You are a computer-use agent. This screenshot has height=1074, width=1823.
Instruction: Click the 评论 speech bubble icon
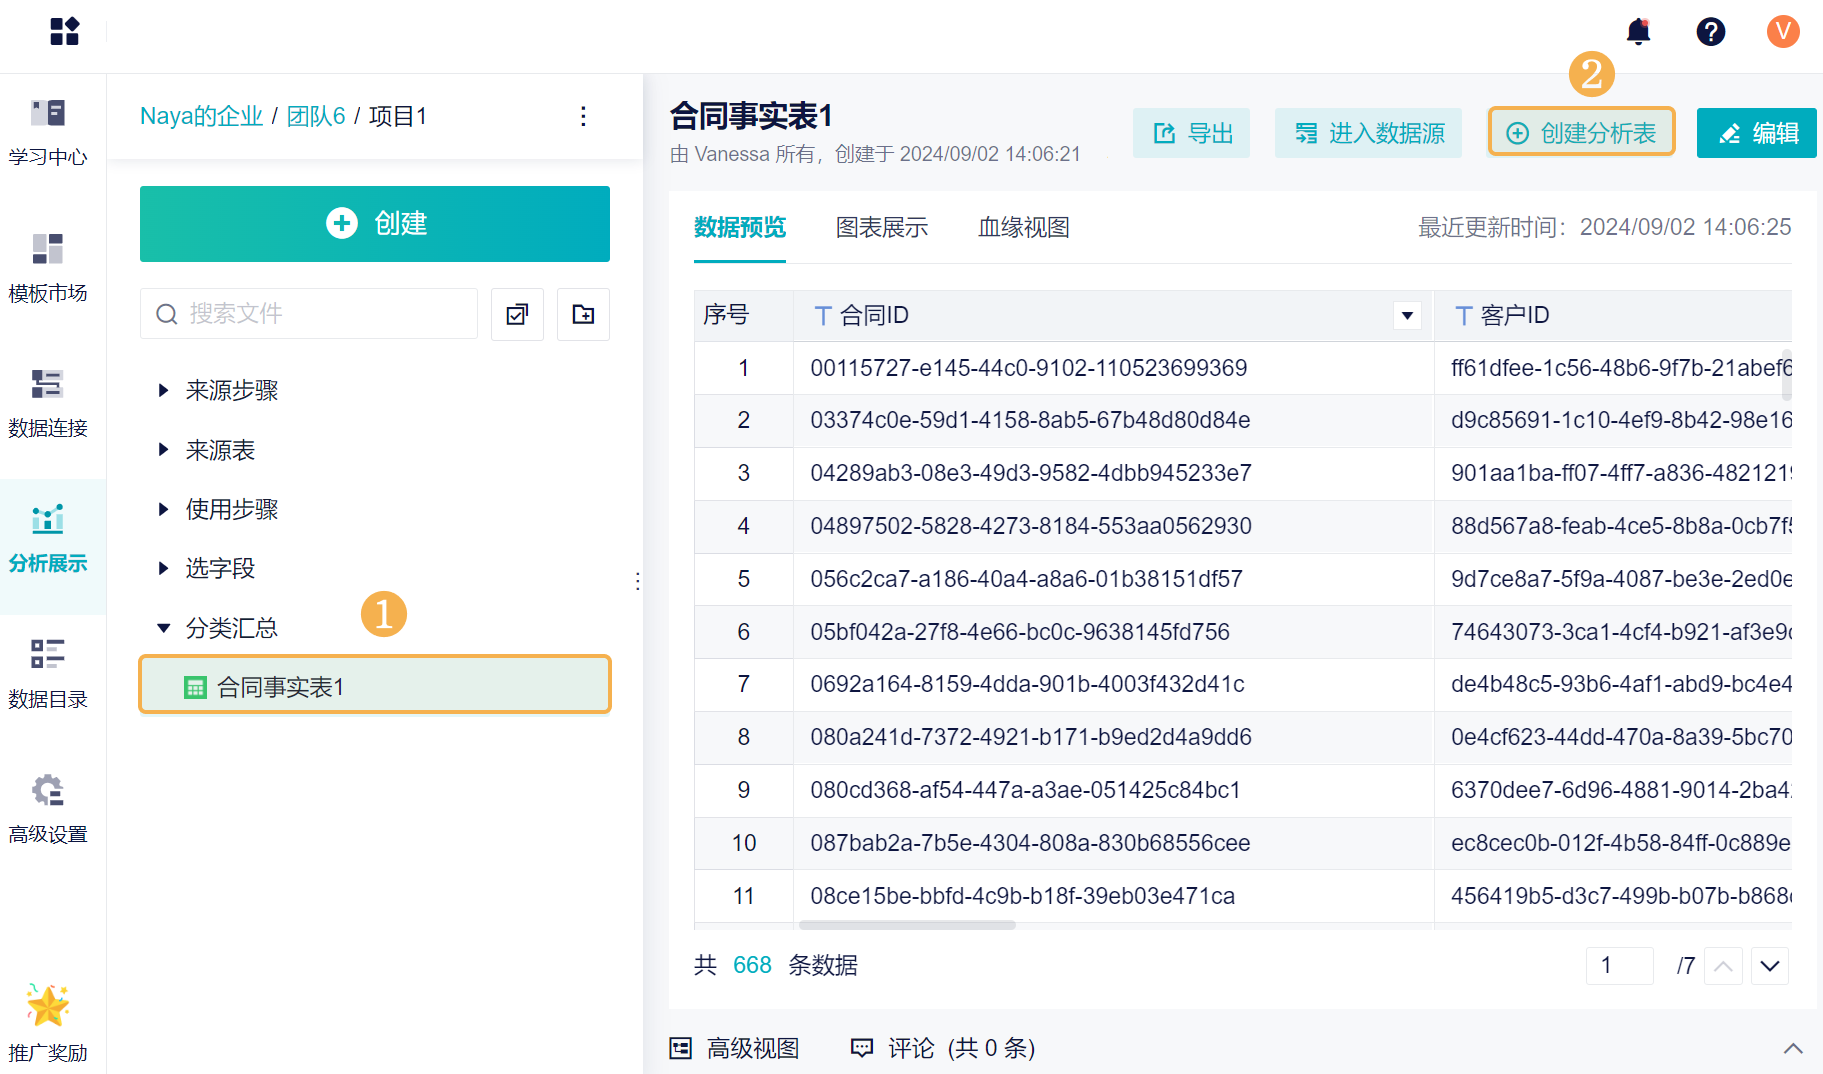[x=861, y=1047]
